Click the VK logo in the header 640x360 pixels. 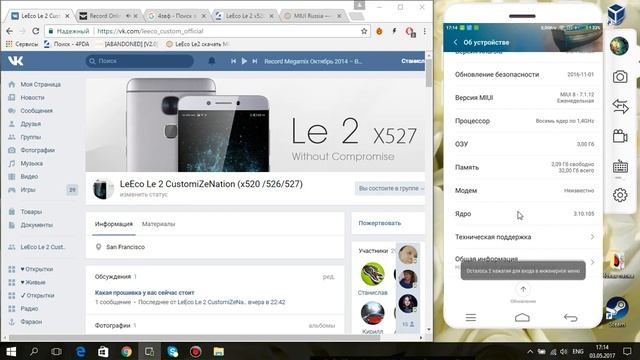click(x=16, y=61)
